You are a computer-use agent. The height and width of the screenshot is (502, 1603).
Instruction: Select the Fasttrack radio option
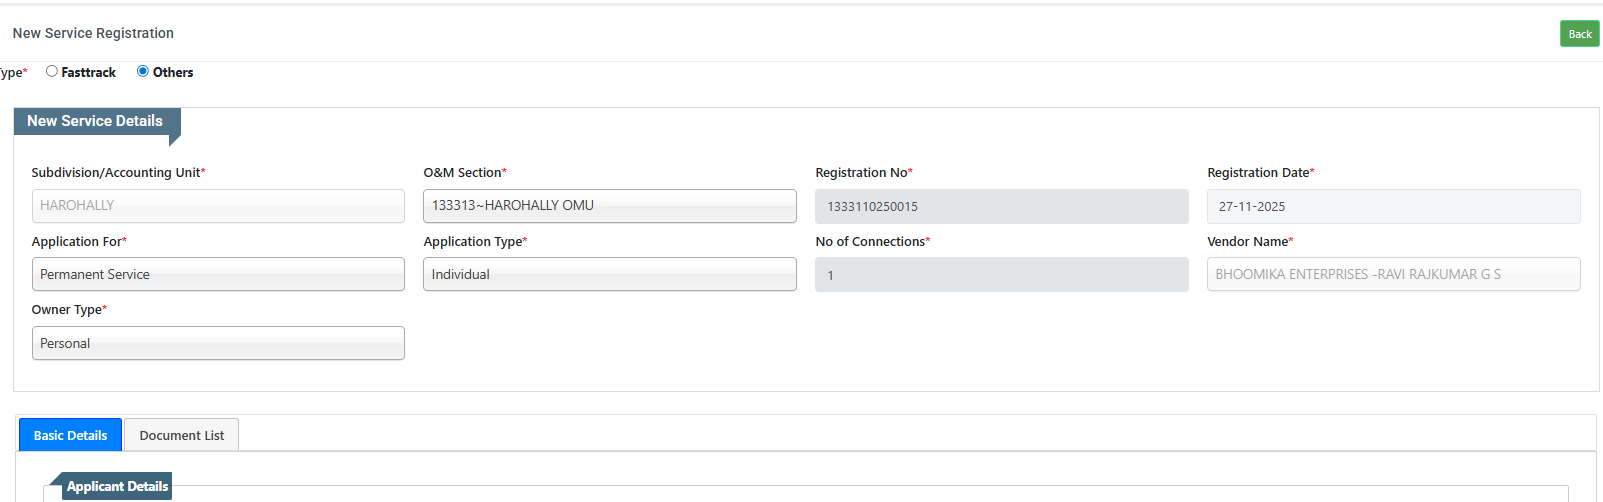click(x=52, y=71)
